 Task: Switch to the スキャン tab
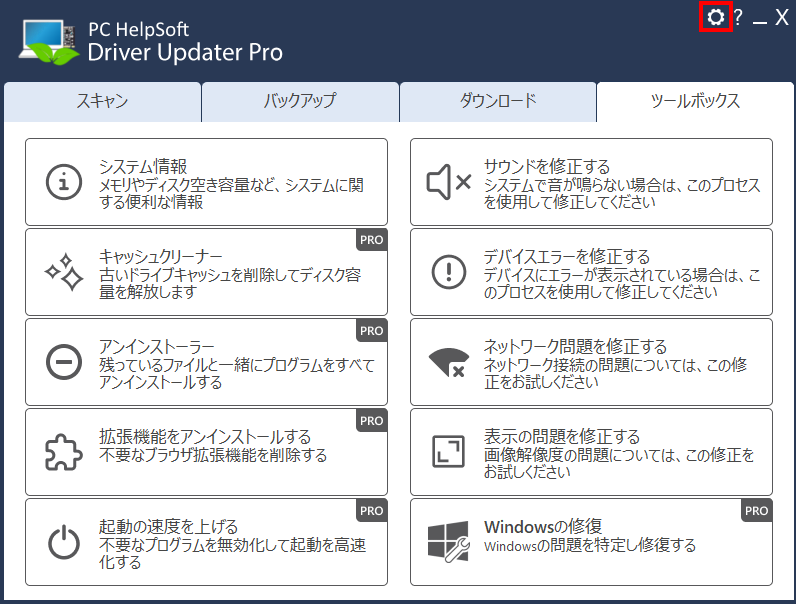[x=103, y=102]
